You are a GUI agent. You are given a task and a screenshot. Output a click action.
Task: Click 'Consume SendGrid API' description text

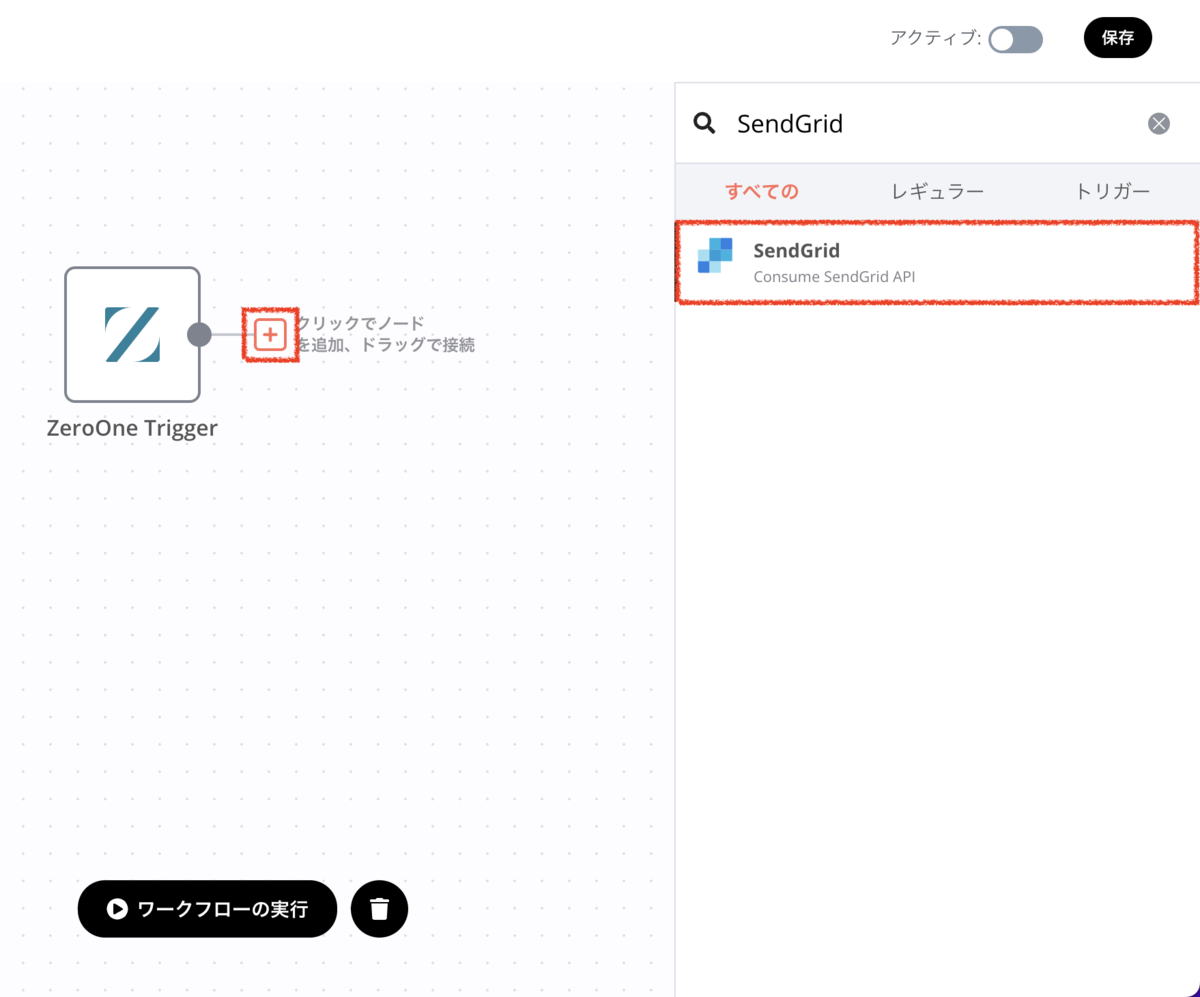[834, 276]
